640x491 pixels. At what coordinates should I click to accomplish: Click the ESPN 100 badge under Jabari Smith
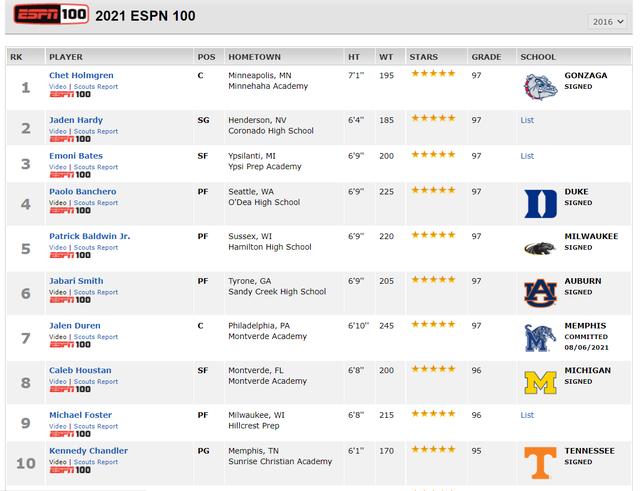coord(69,300)
